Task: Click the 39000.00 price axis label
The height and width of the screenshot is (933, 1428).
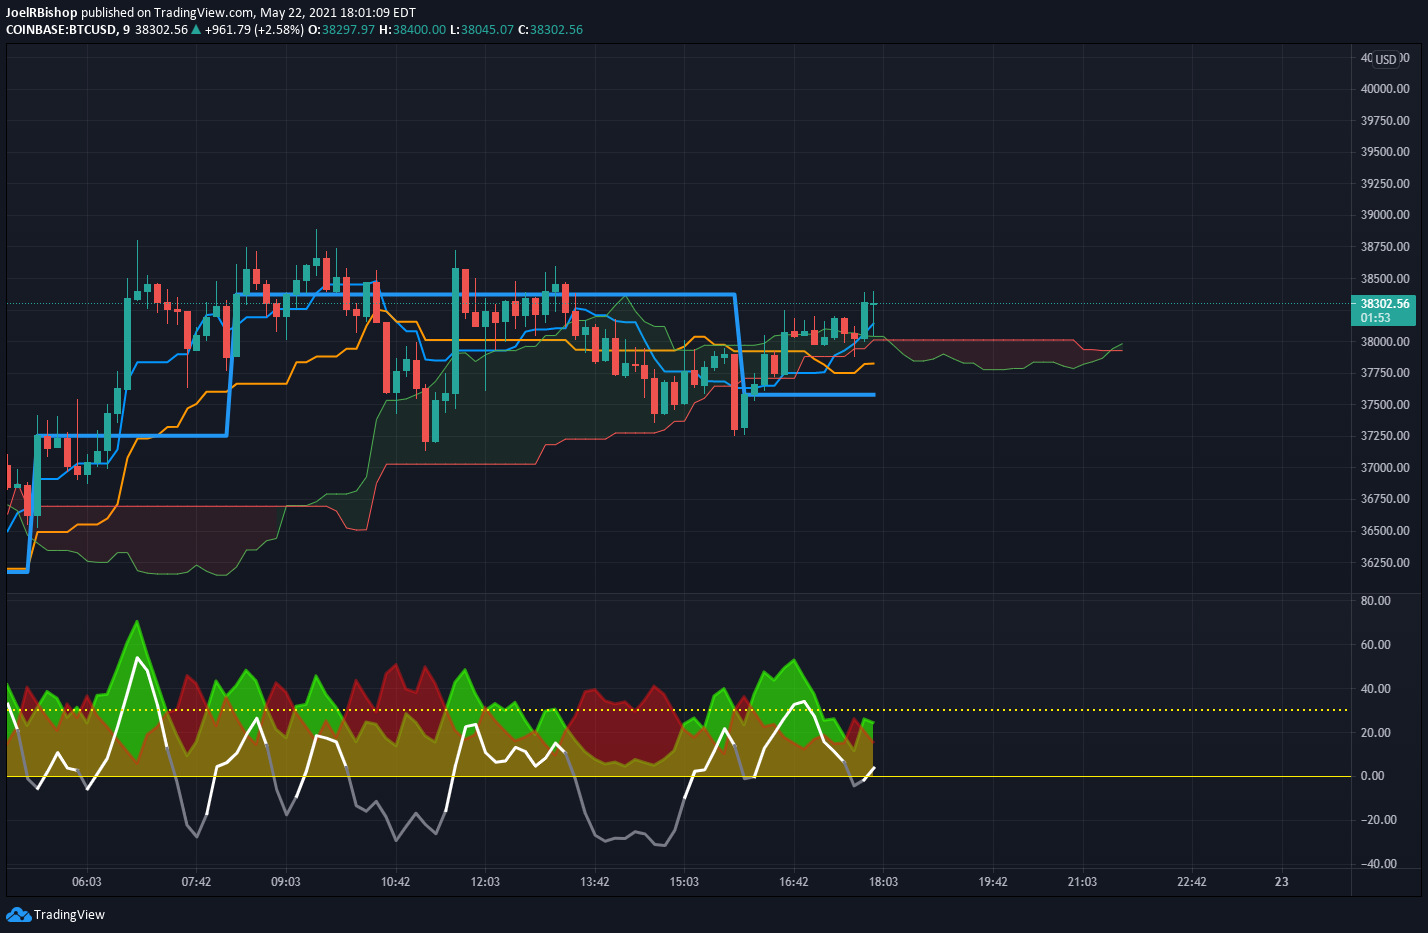Action: click(x=1385, y=215)
